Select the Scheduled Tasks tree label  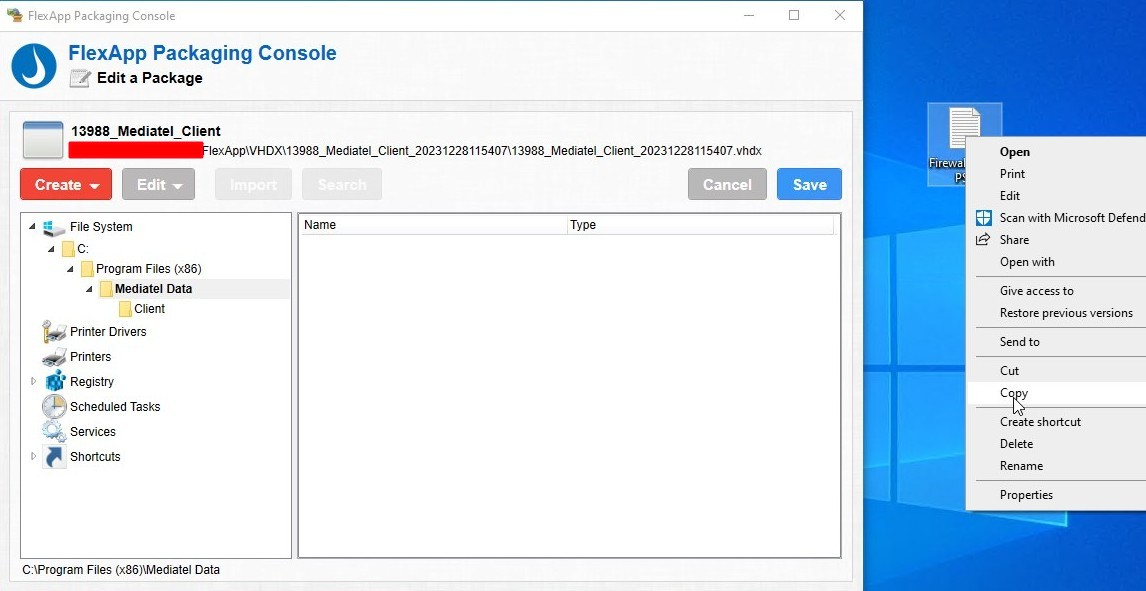pos(115,406)
